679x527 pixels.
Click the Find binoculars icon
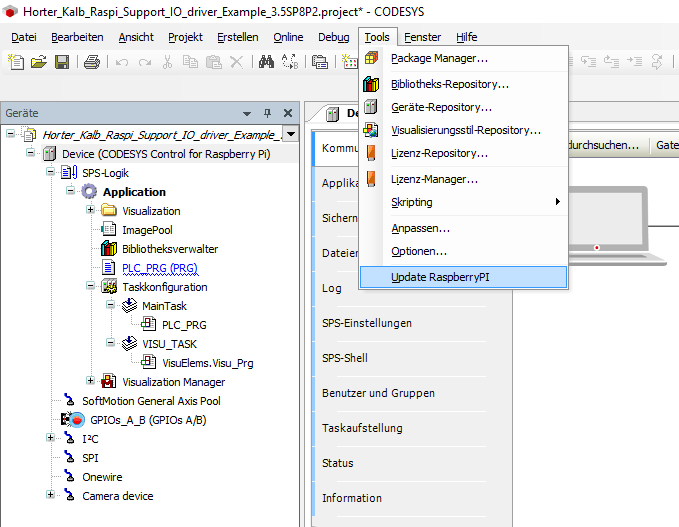click(266, 62)
